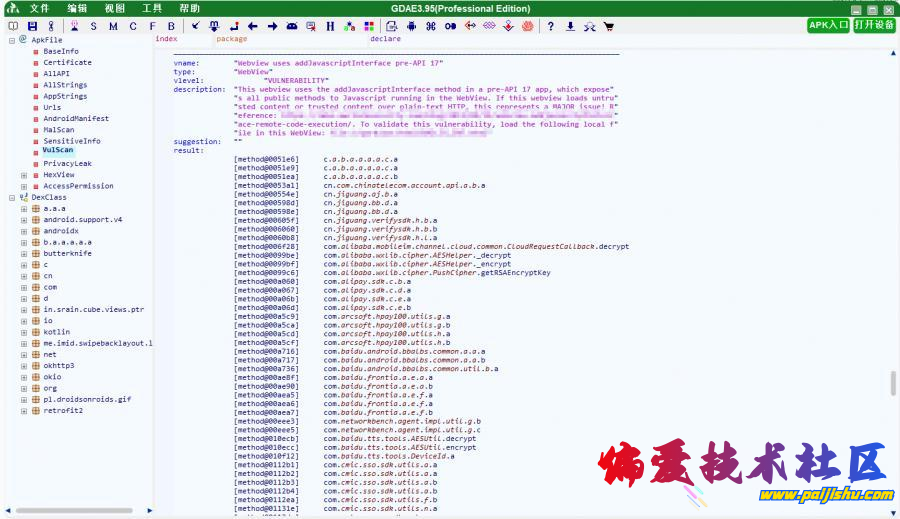Click the question mark help icon

pyautogui.click(x=550, y=26)
